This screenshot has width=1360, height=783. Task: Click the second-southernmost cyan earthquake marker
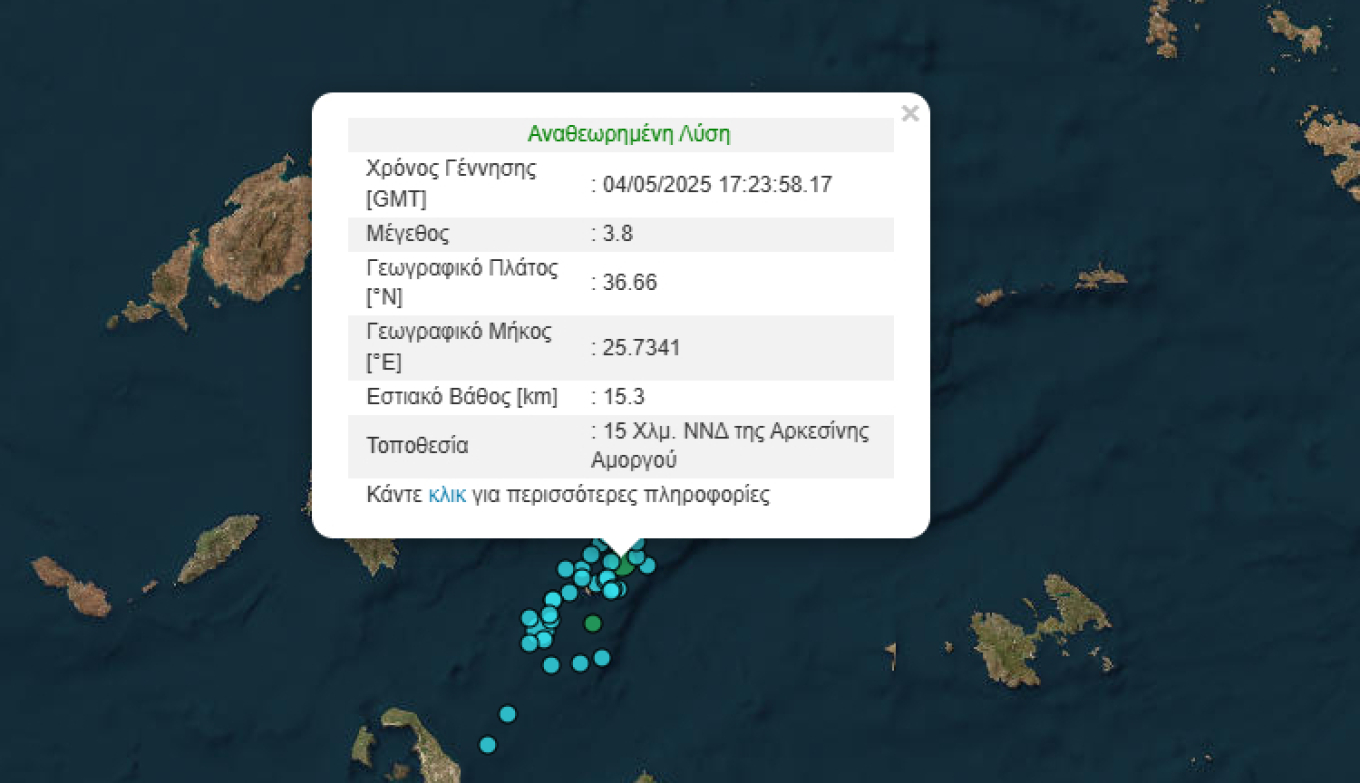(x=507, y=713)
